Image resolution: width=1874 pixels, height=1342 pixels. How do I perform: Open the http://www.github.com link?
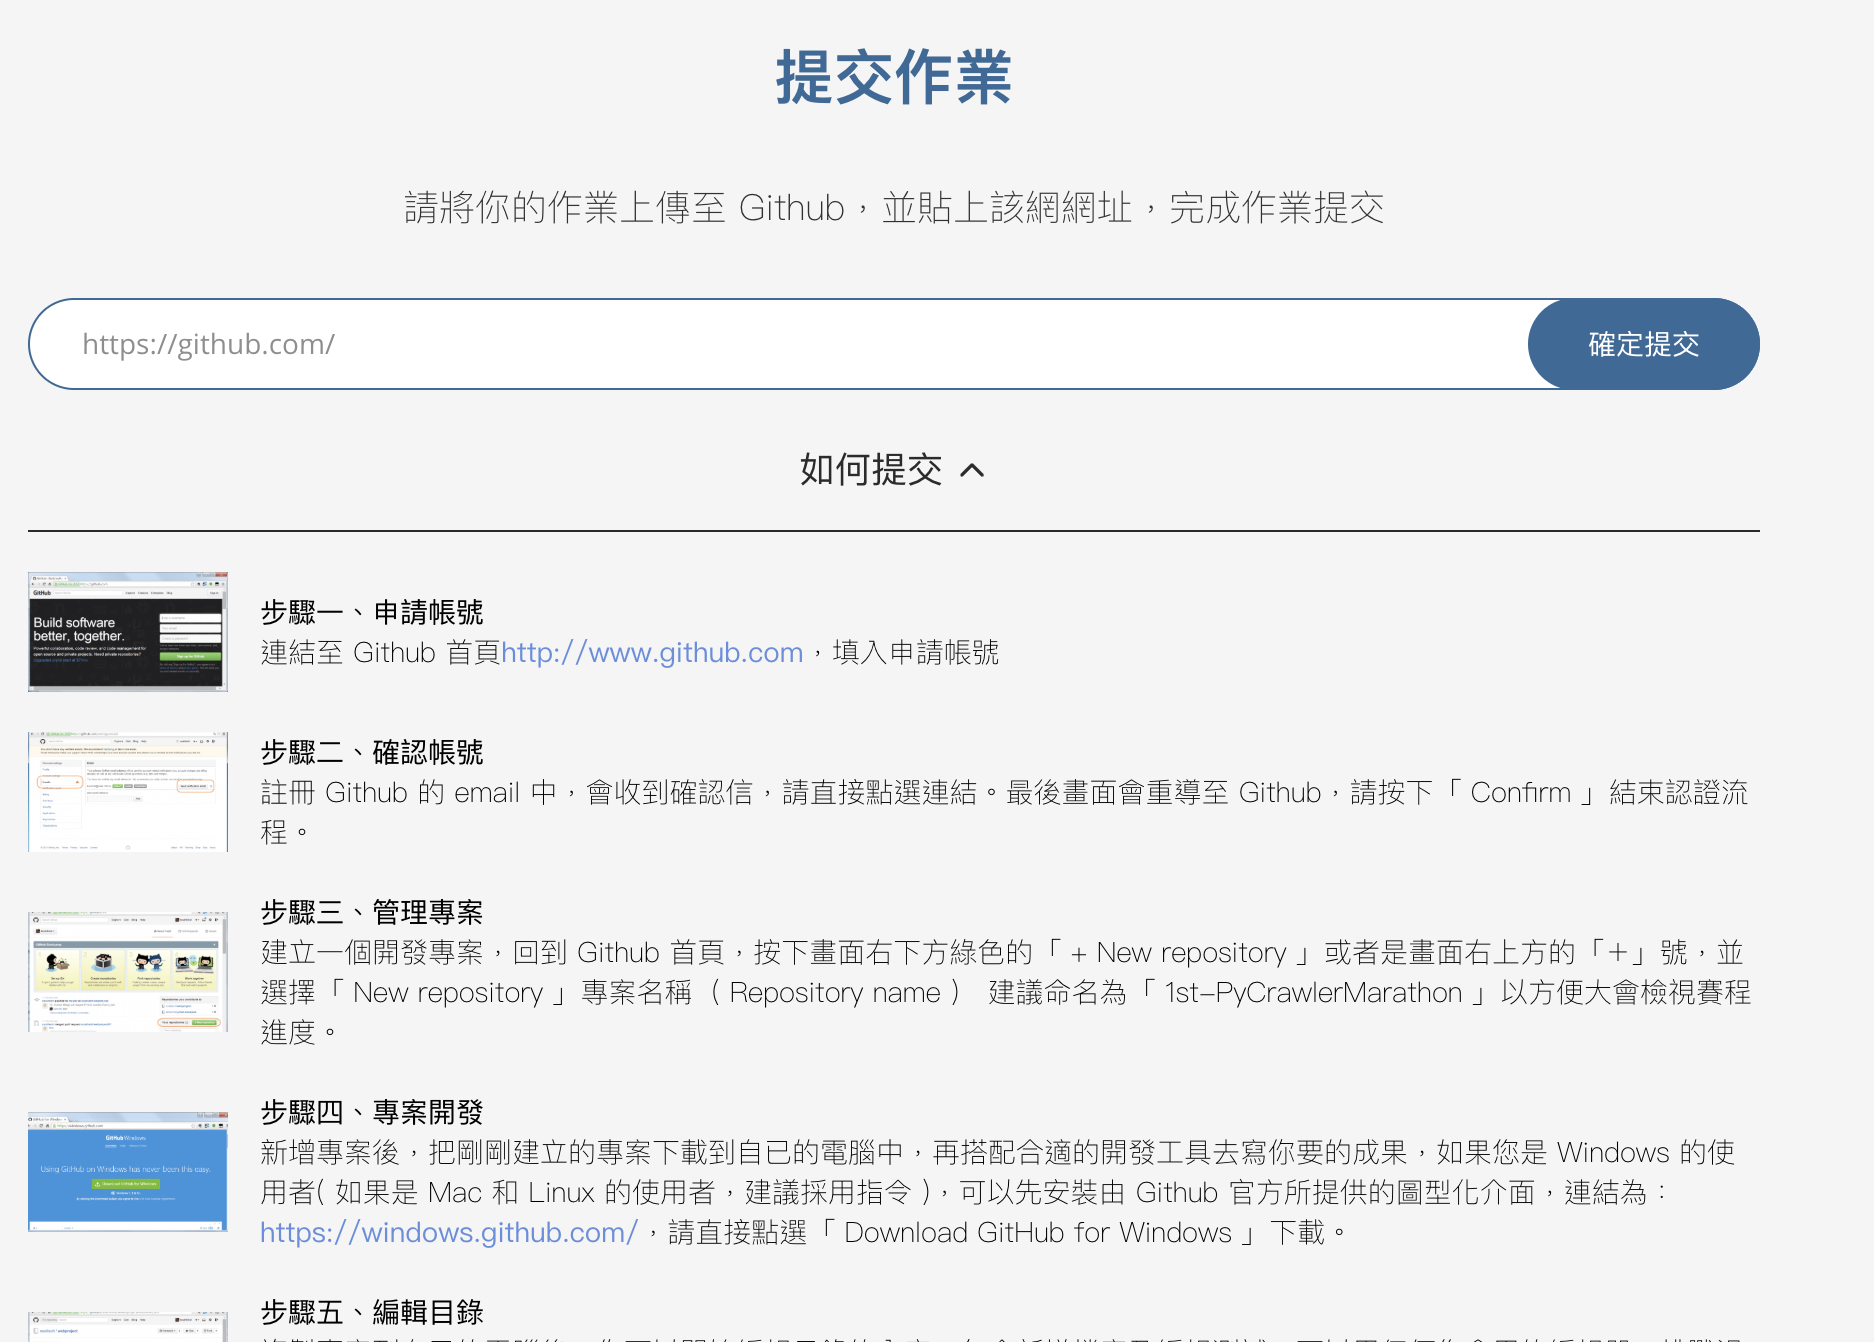652,653
